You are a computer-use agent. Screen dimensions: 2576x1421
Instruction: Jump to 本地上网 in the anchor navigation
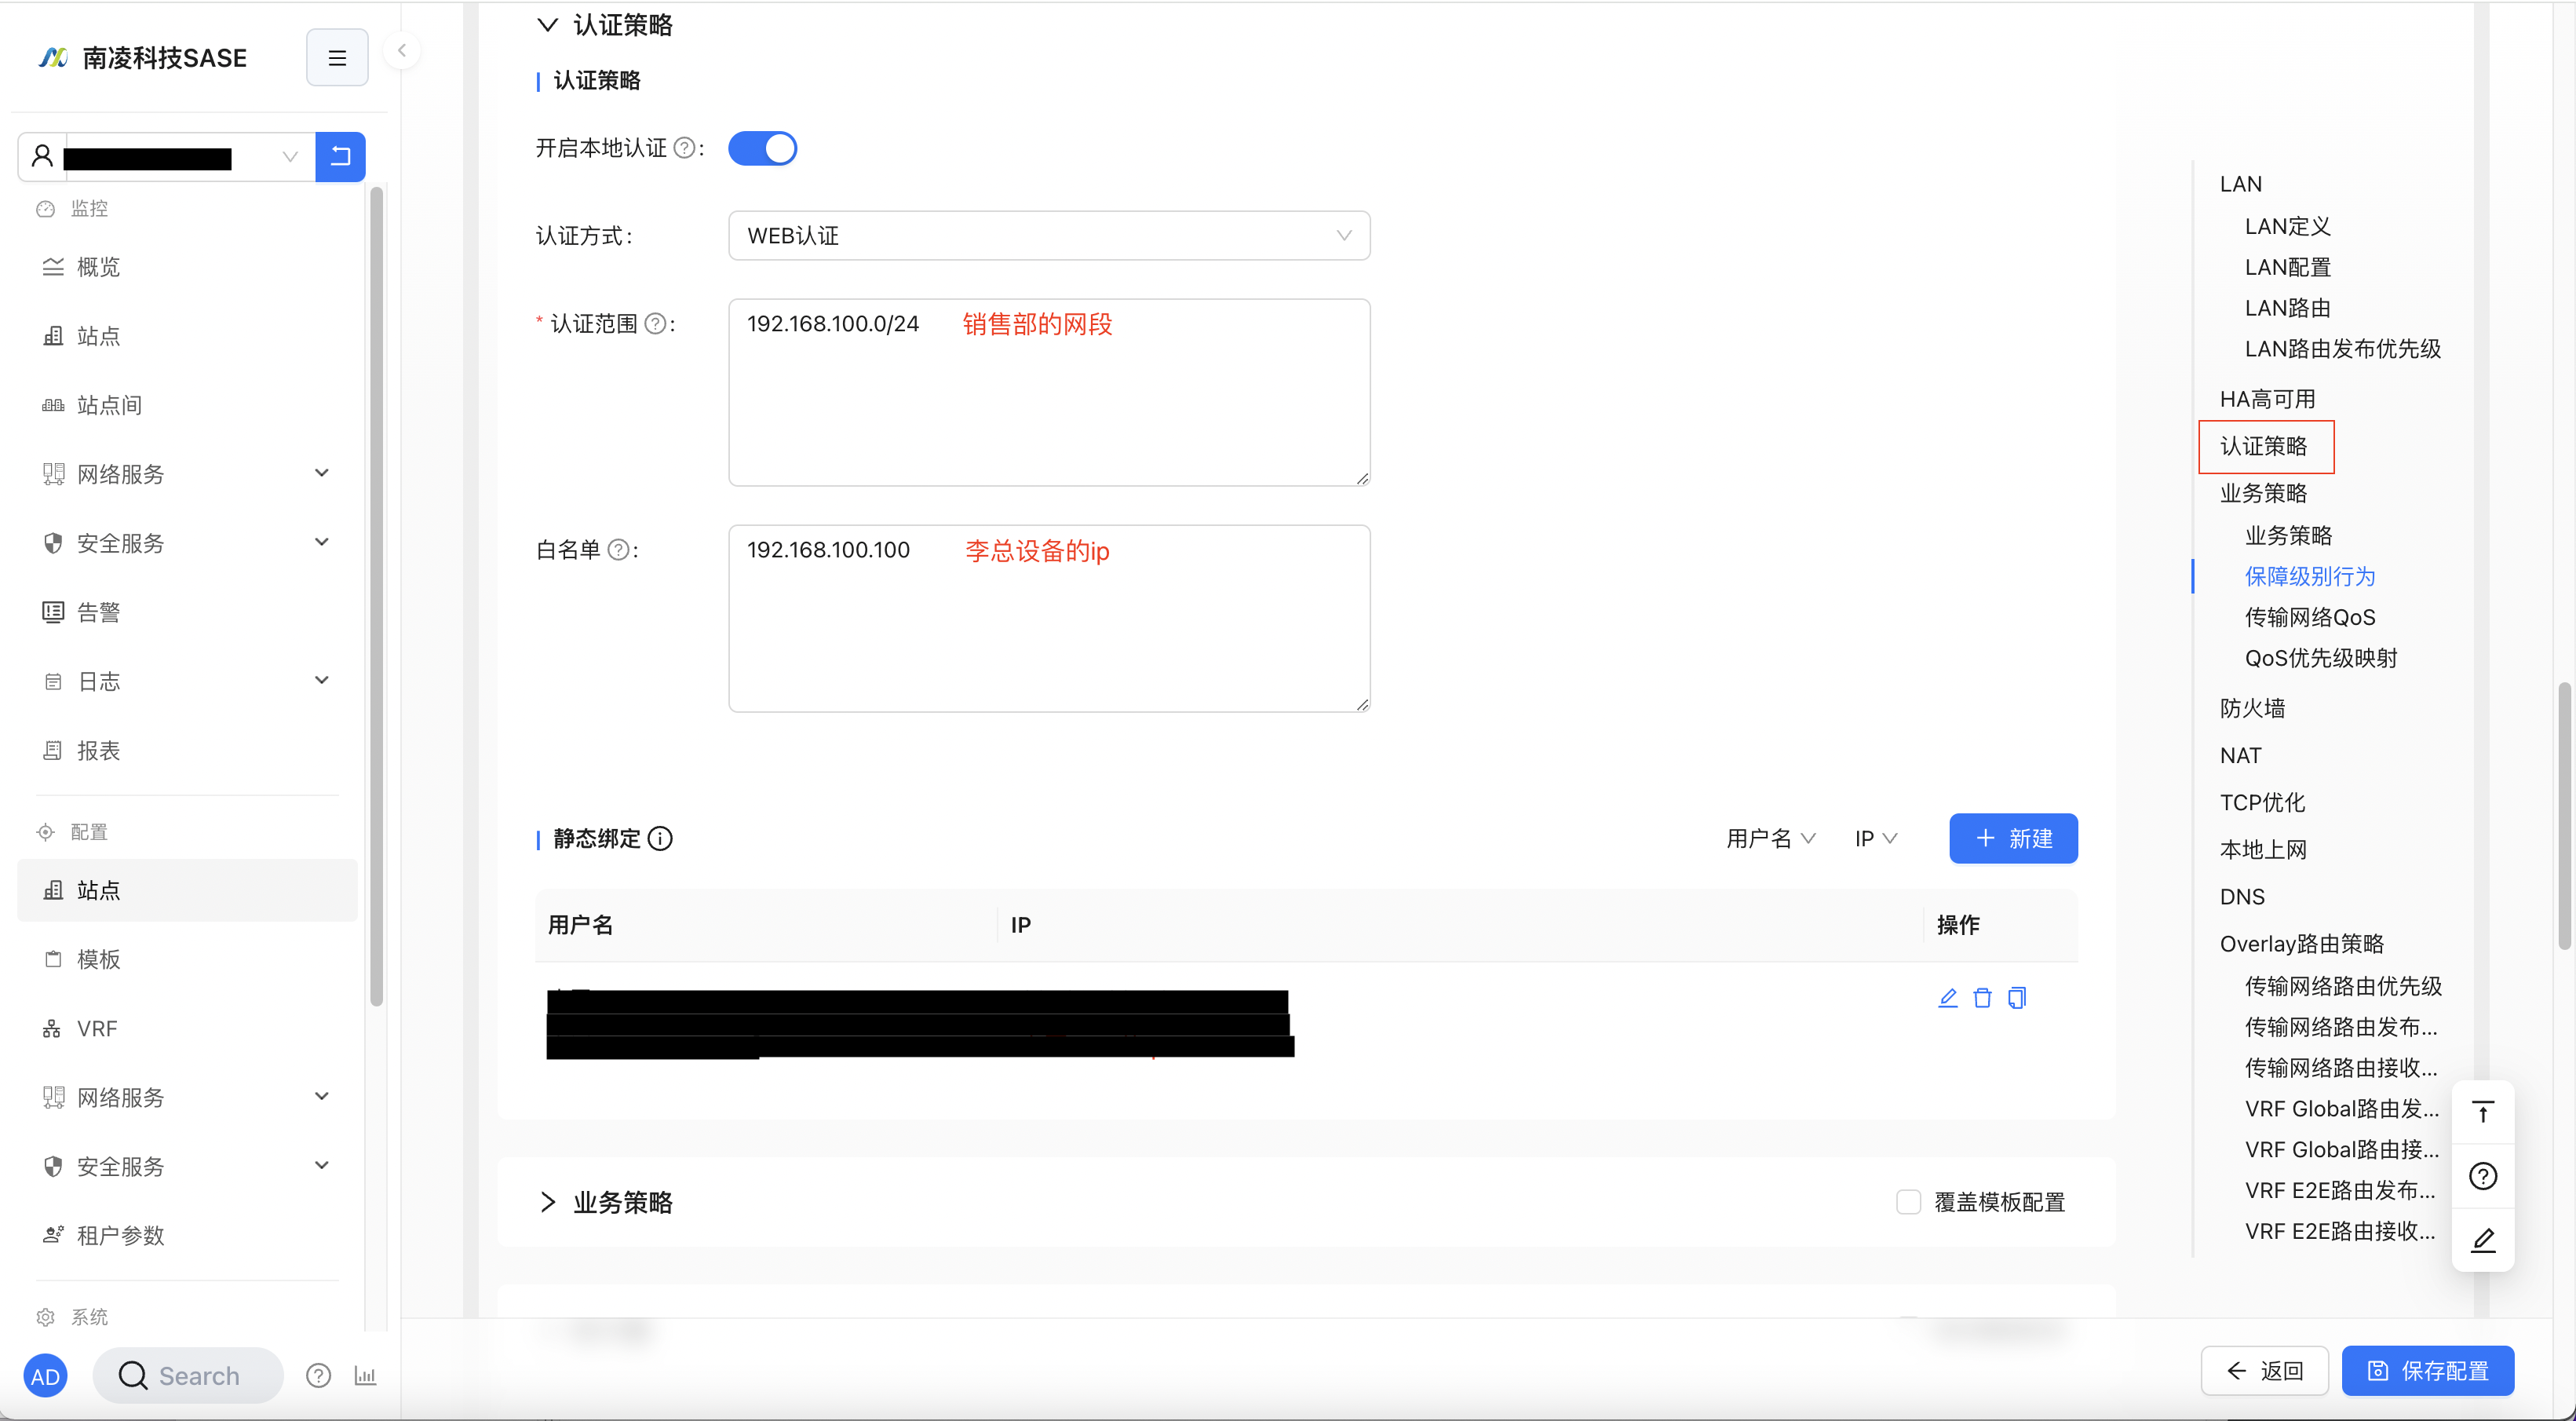click(x=2263, y=849)
